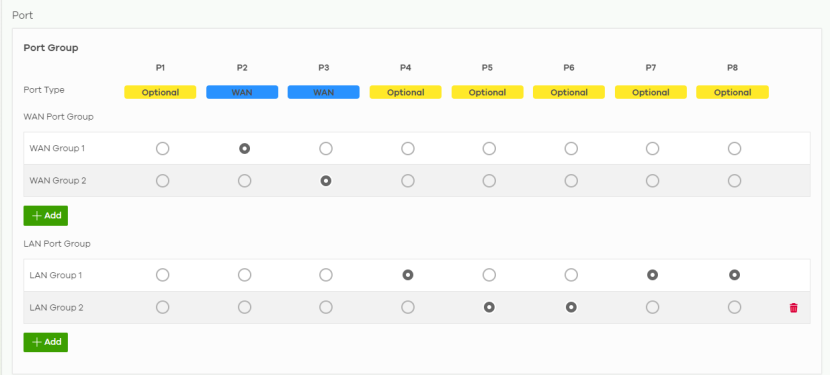Assign P1 to LAN Group 1
The height and width of the screenshot is (375, 830).
click(x=163, y=275)
